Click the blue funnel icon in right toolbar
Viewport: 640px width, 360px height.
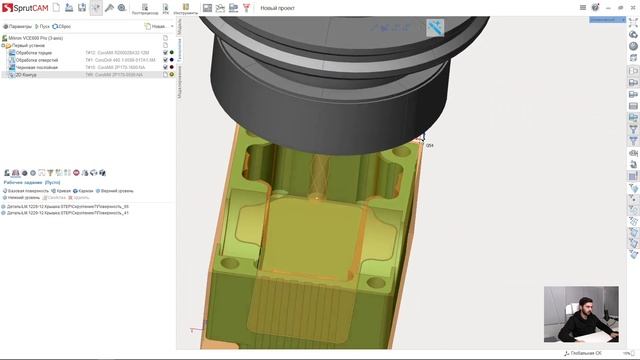point(633,141)
